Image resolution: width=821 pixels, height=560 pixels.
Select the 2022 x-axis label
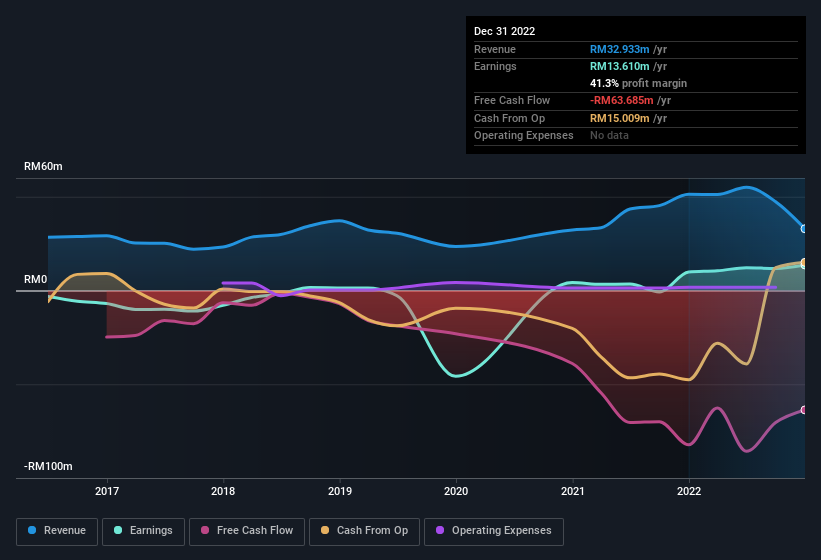[689, 491]
